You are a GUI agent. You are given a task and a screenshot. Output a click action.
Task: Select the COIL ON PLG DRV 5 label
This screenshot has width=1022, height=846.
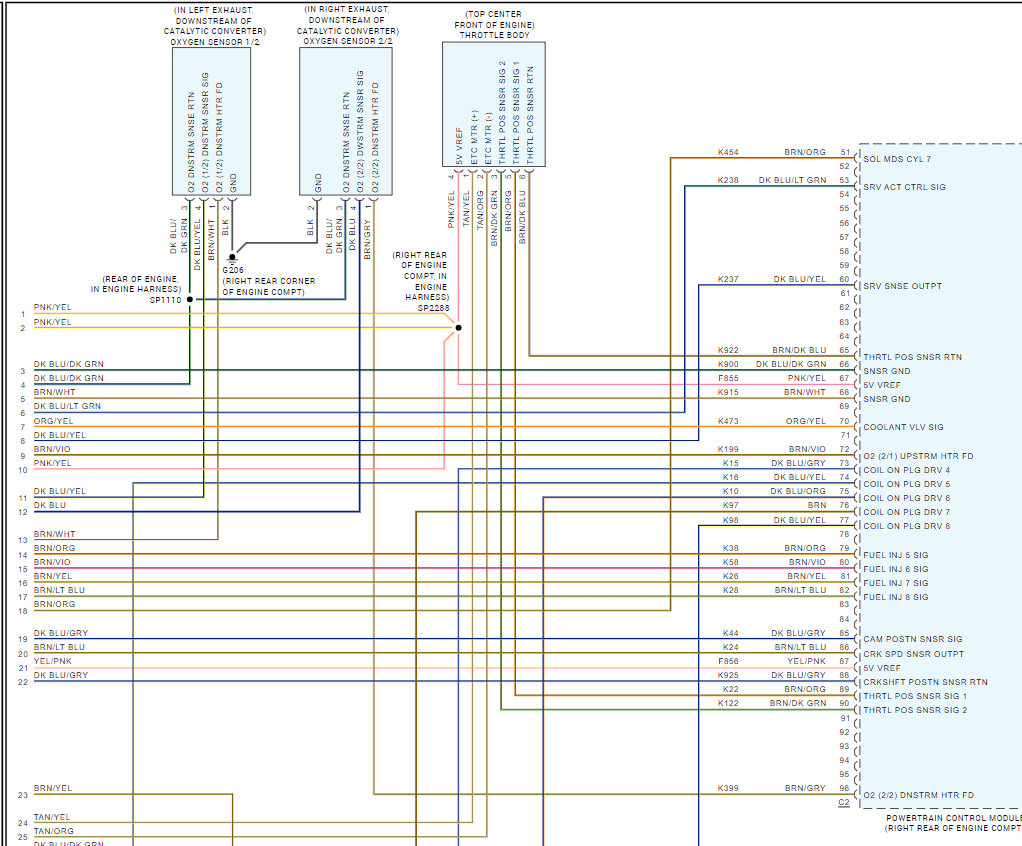tap(907, 484)
